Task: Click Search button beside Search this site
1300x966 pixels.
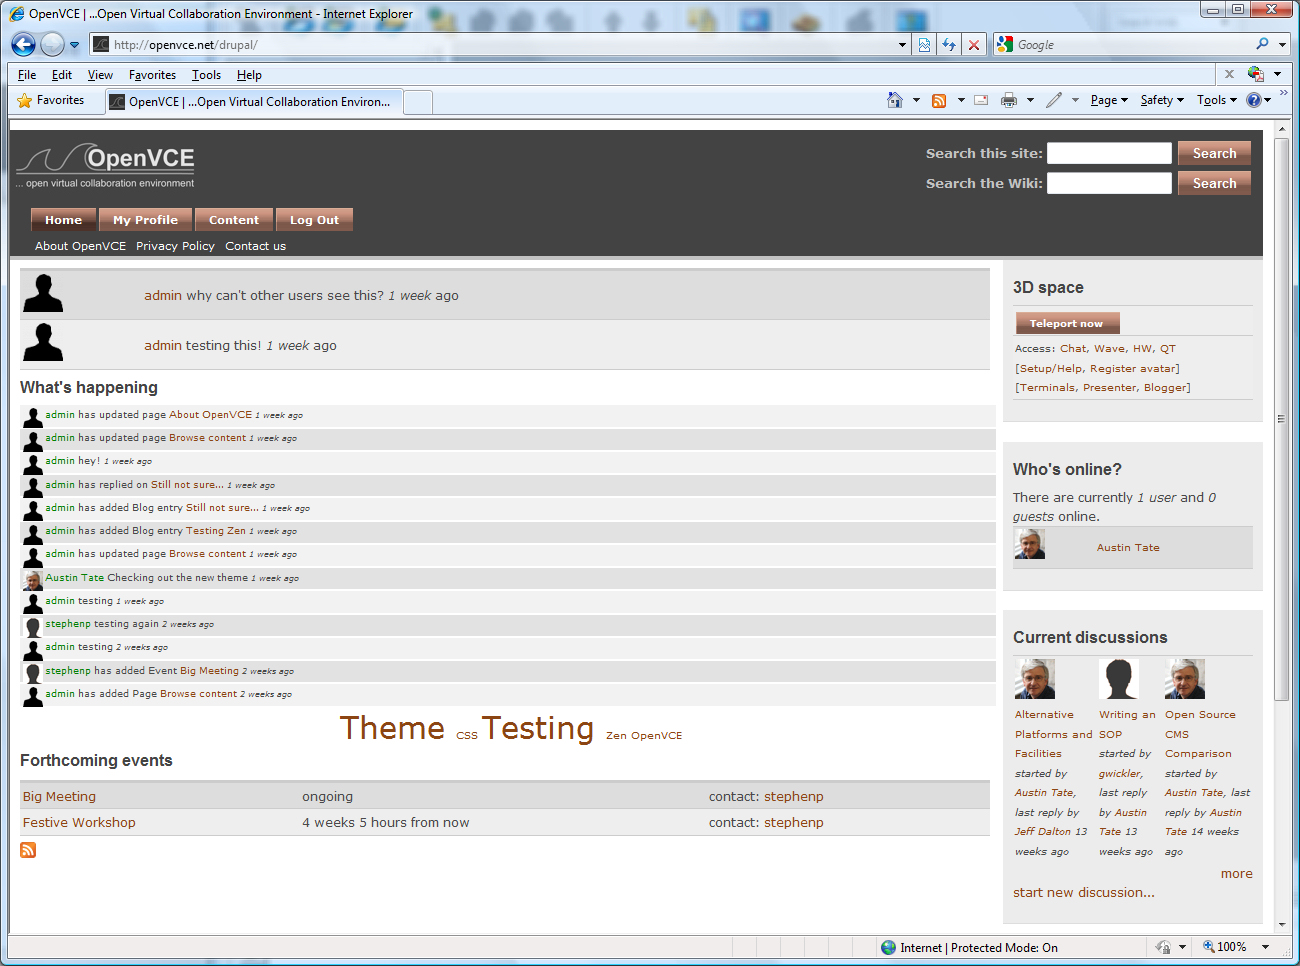Action: pos(1214,153)
